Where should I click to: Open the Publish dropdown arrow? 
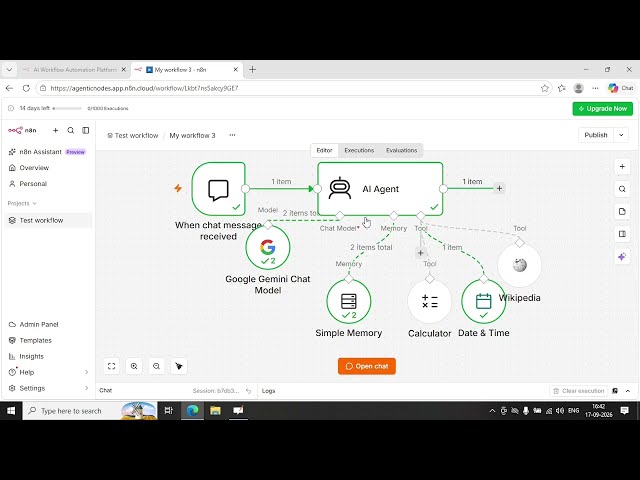tap(621, 135)
